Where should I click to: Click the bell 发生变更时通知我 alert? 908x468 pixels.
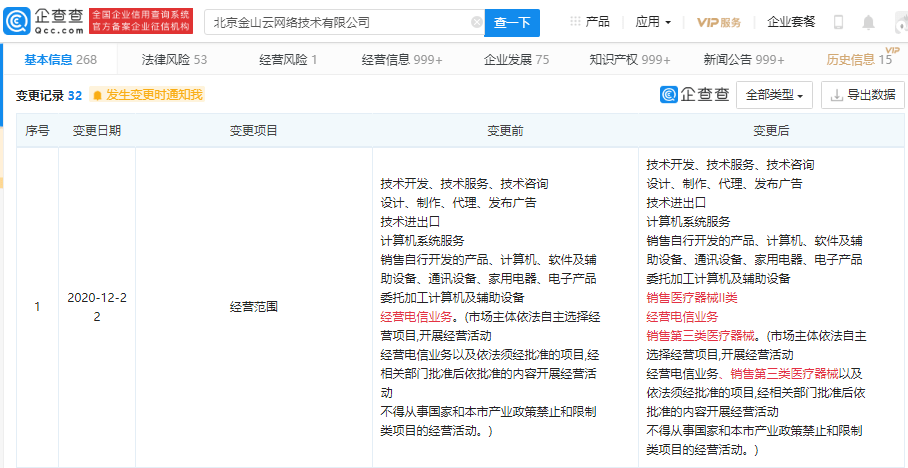(x=147, y=96)
